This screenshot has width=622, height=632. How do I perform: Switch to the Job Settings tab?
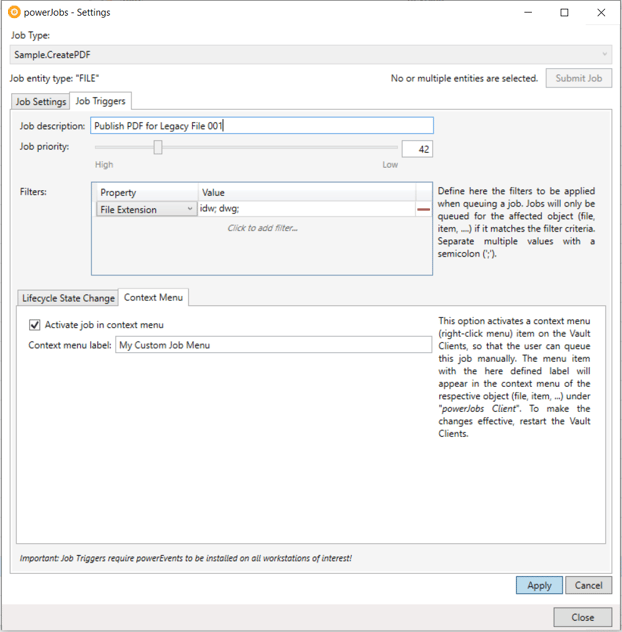(x=41, y=102)
